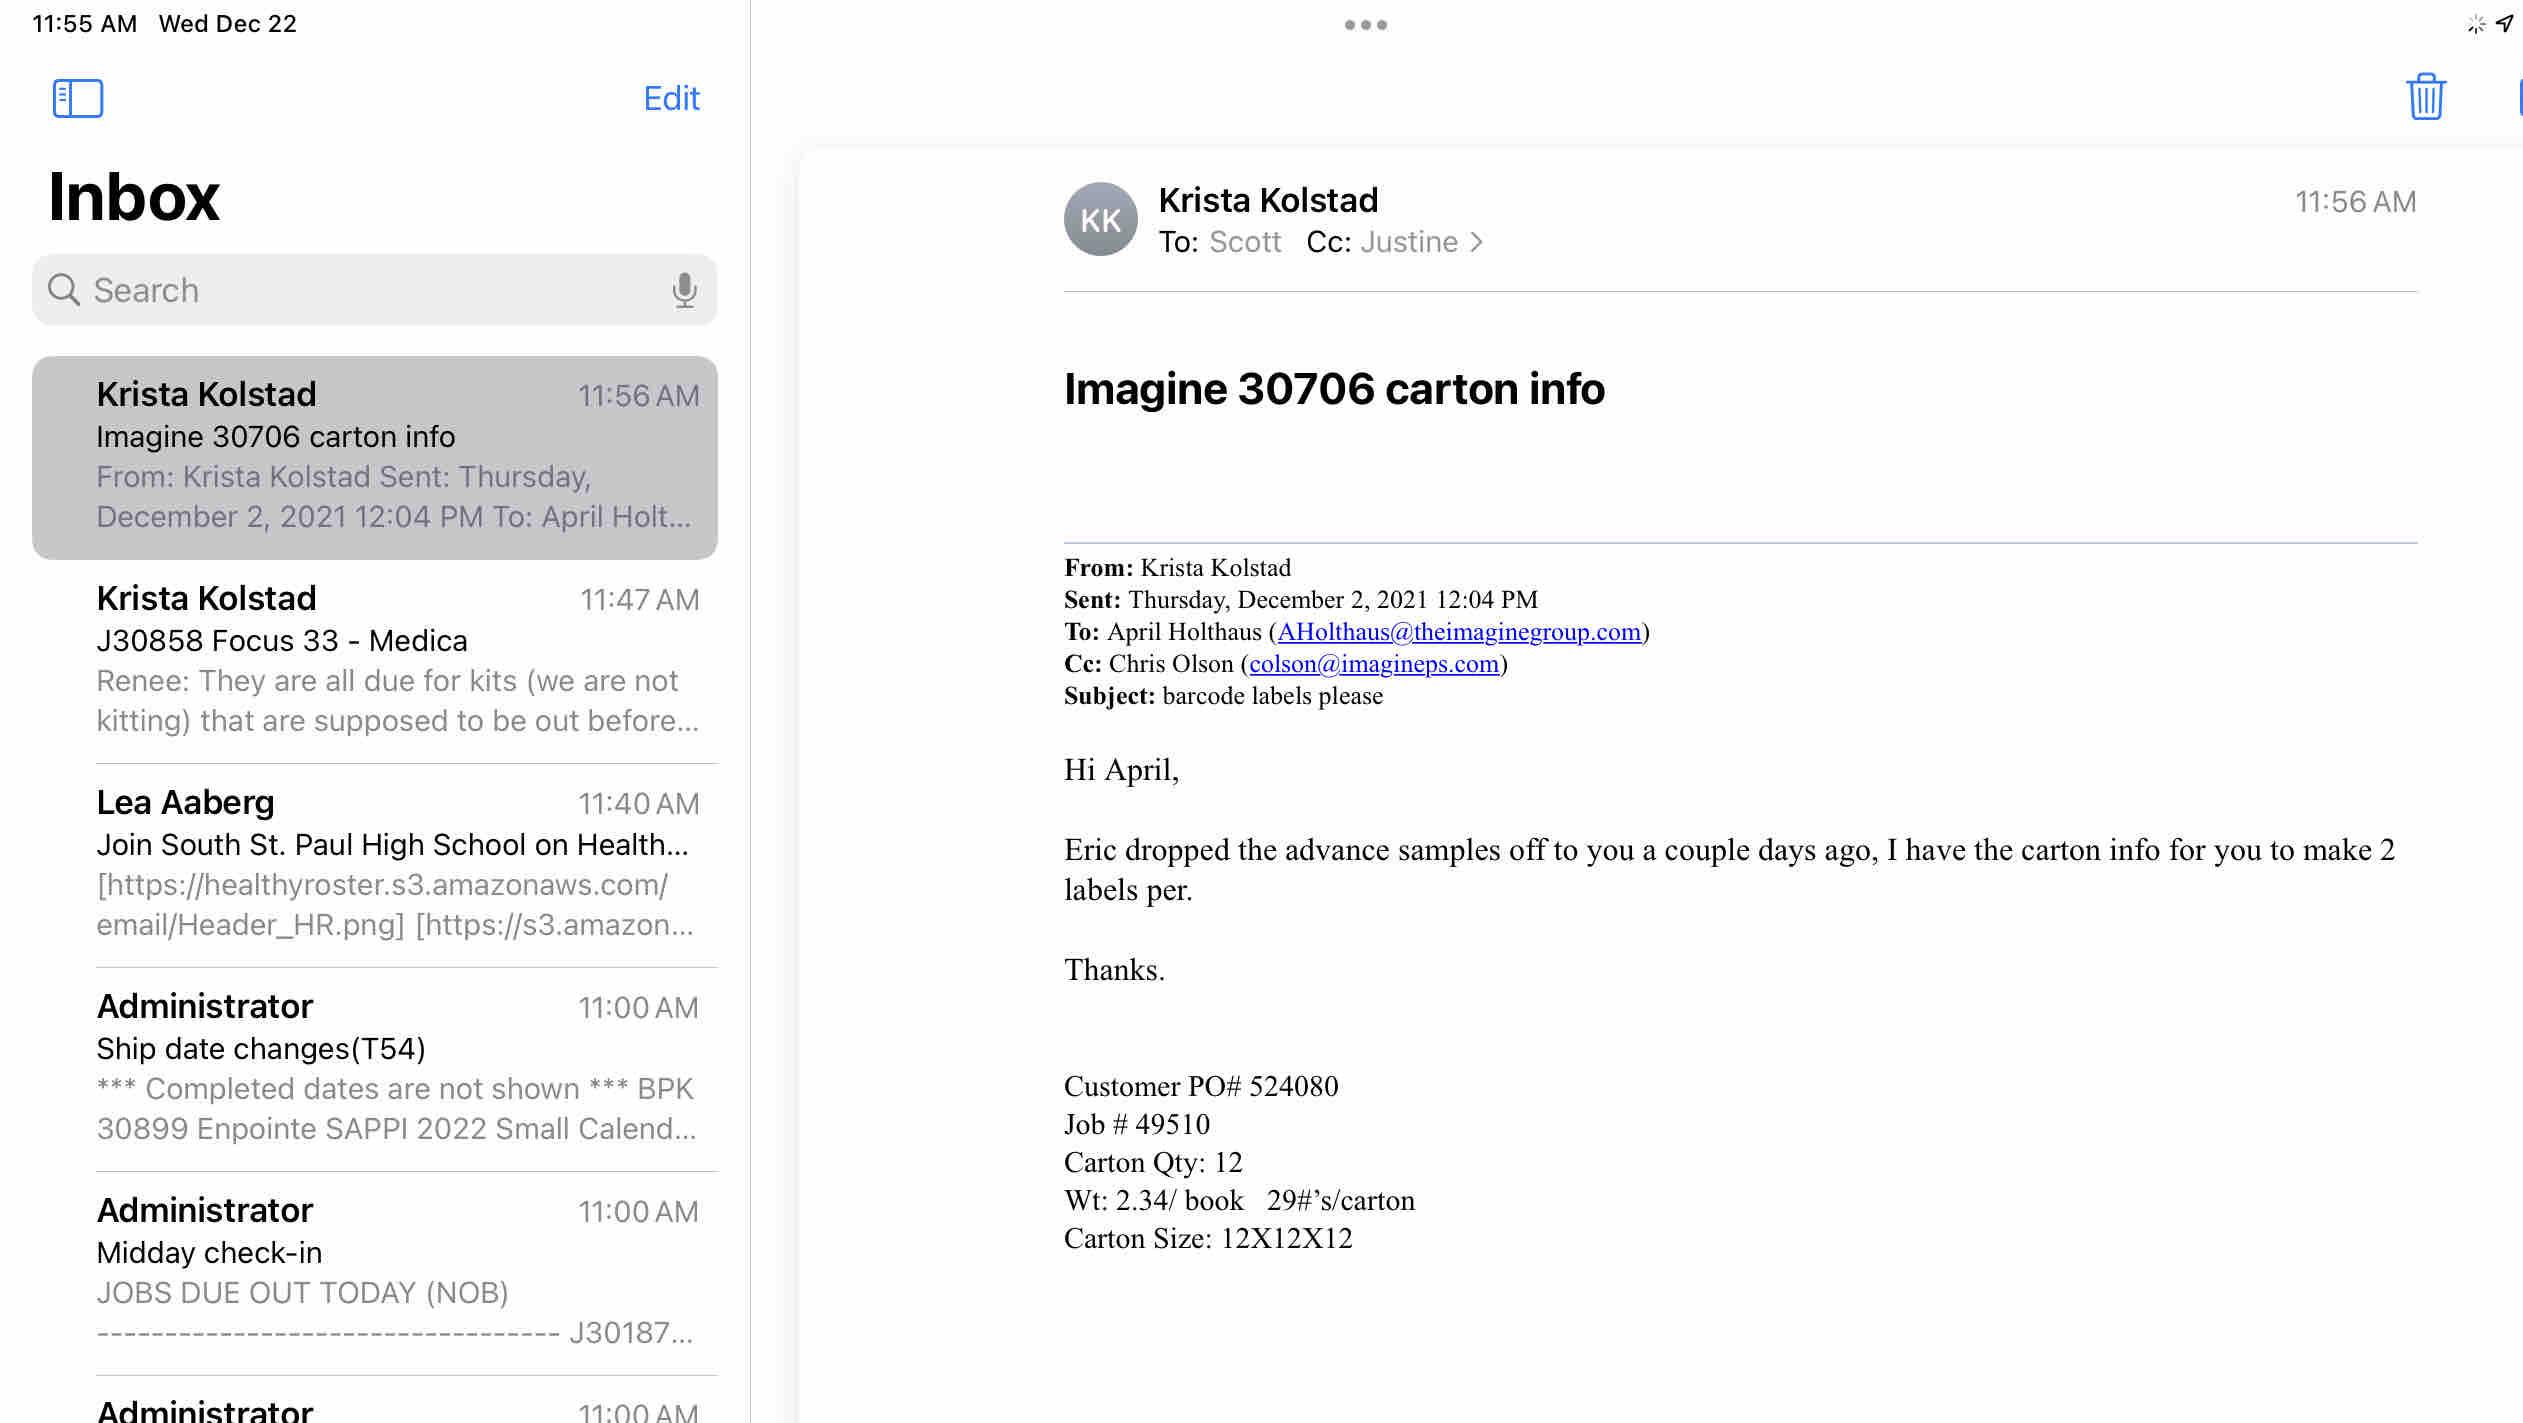Screen dimensions: 2523x1423
Task: Tap the Inbox title heading
Action: pyautogui.click(x=134, y=197)
